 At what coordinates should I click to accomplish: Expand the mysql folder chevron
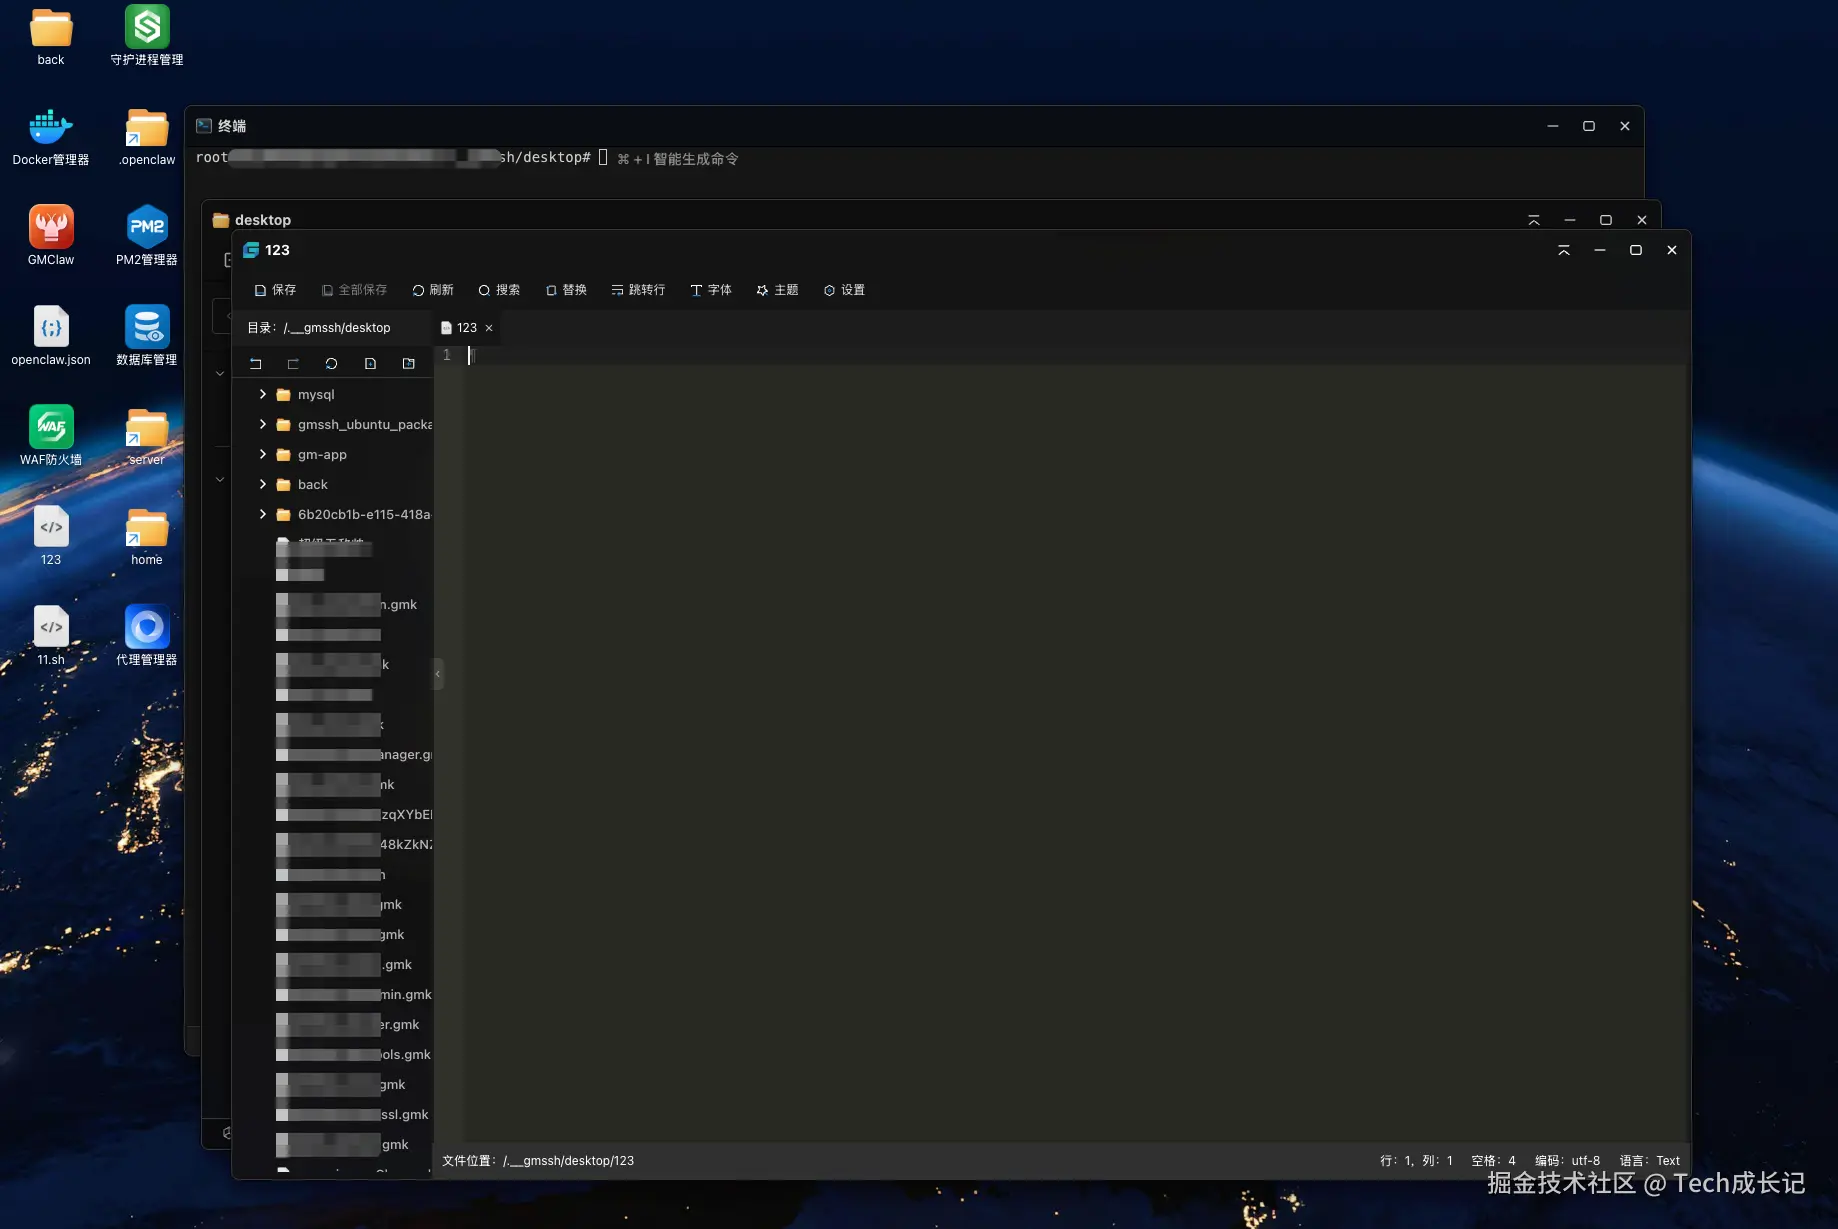[x=263, y=395]
